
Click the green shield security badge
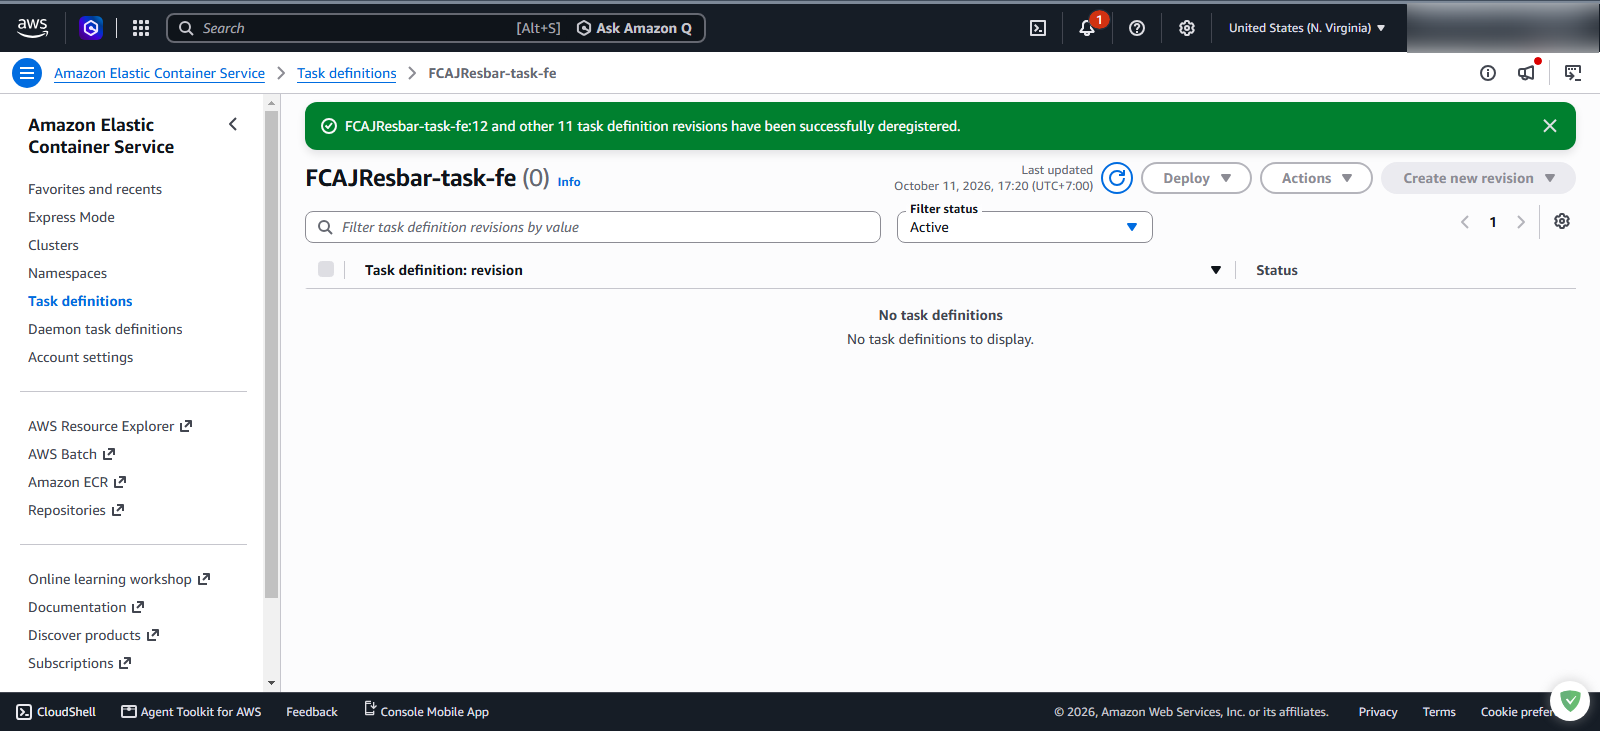[x=1570, y=701]
